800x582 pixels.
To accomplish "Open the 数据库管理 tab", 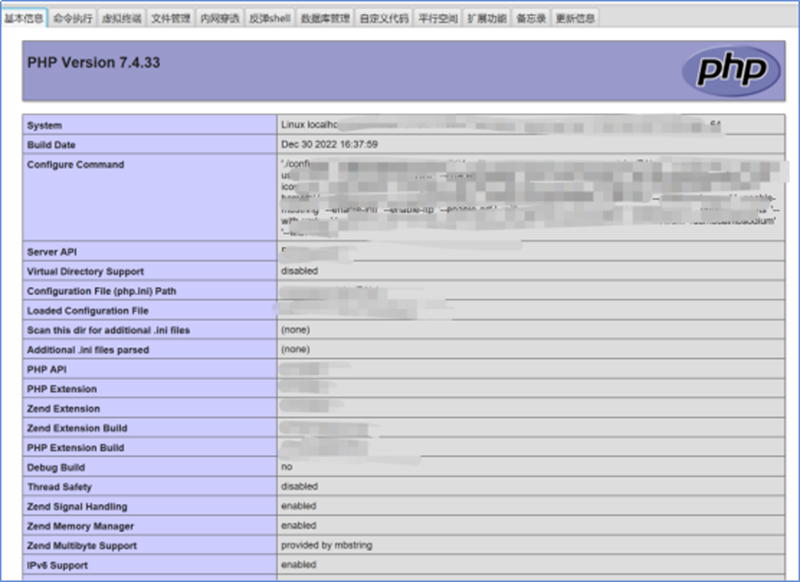I will tap(326, 18).
